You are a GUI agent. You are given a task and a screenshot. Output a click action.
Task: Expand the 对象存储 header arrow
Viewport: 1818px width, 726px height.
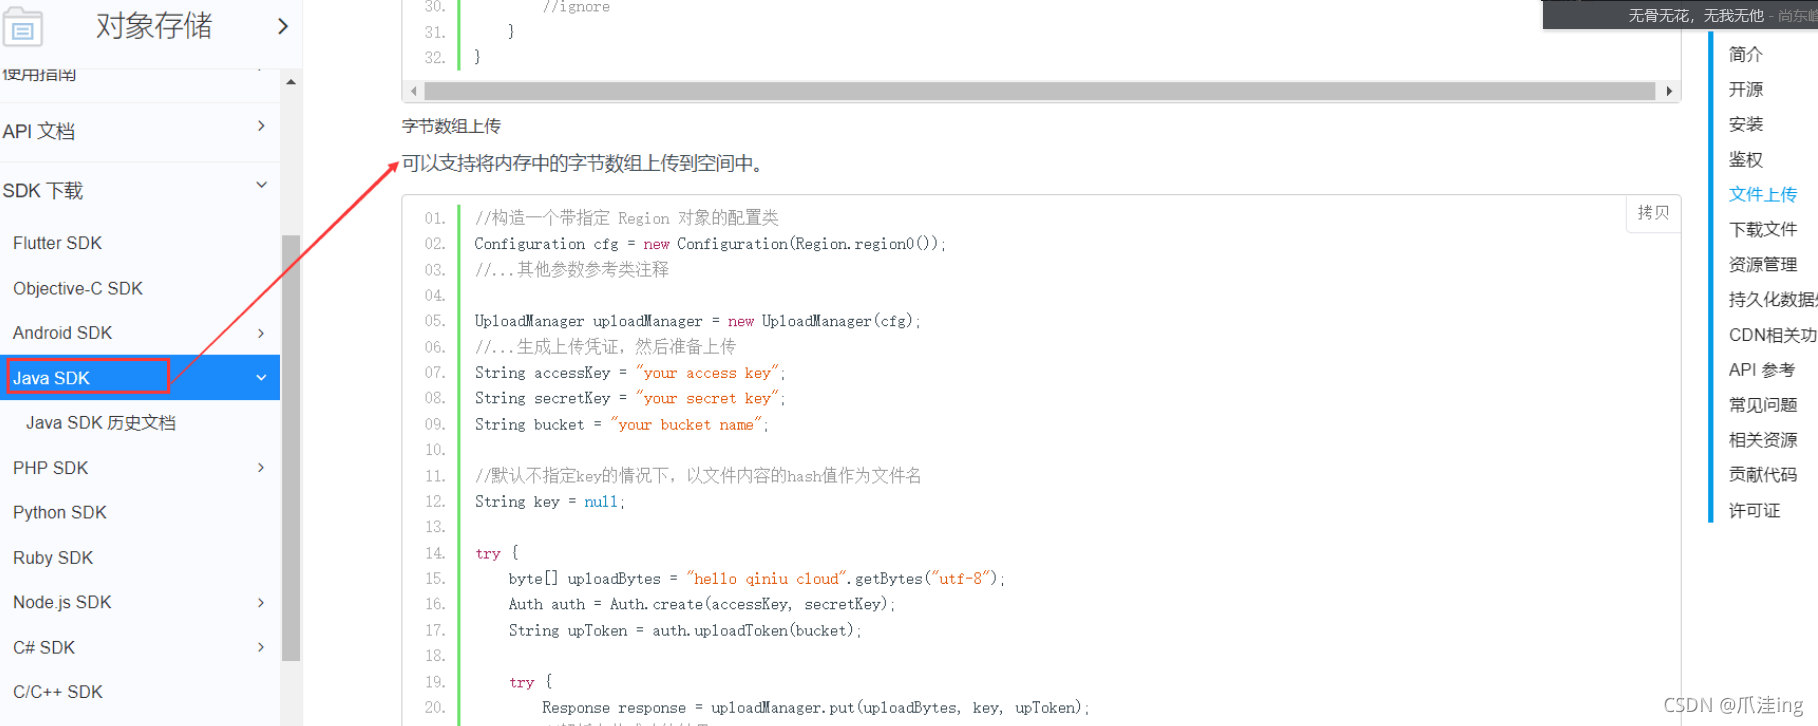coord(283,26)
